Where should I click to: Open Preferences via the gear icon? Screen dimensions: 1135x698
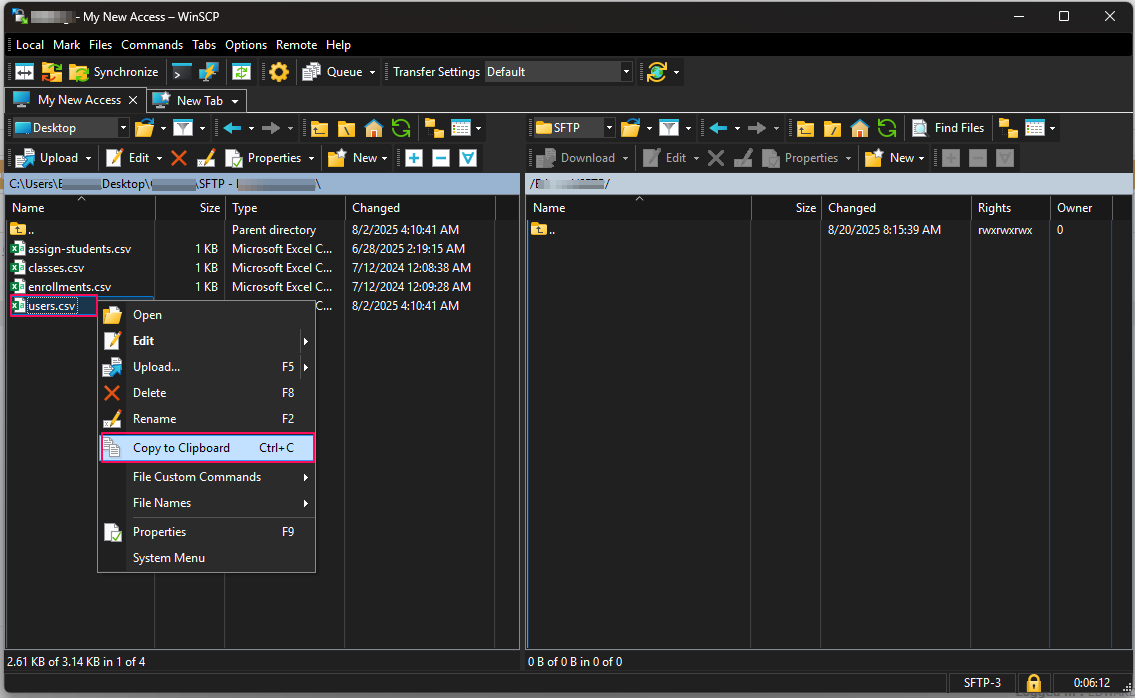coord(278,71)
